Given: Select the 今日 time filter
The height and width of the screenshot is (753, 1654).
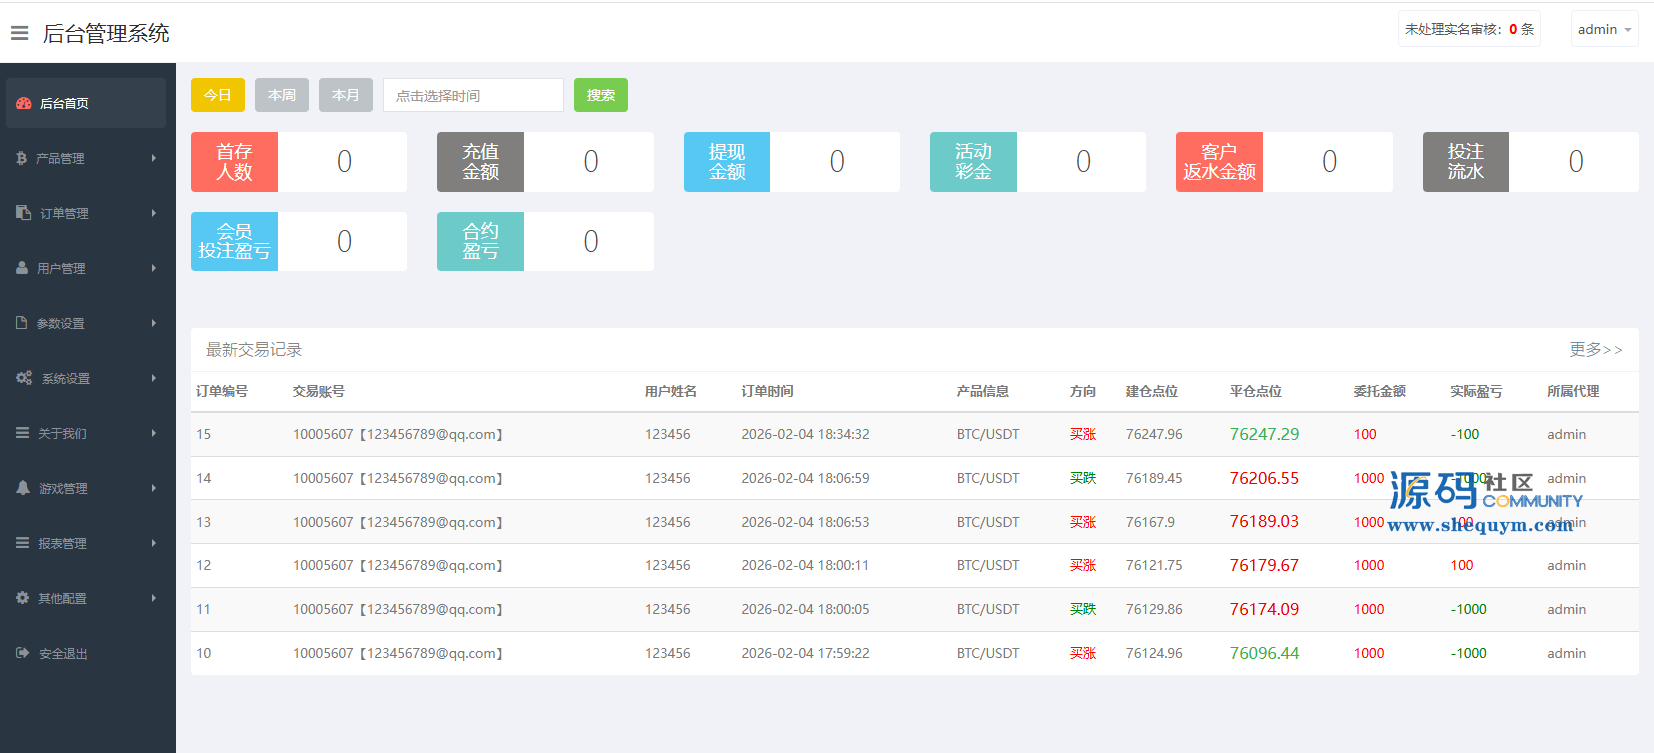Looking at the screenshot, I should click(218, 95).
